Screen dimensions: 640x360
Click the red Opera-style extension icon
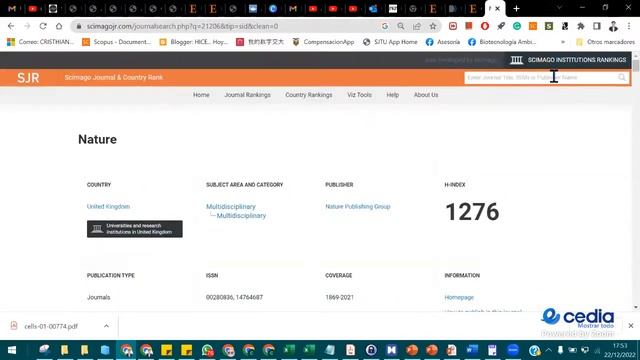(x=484, y=26)
